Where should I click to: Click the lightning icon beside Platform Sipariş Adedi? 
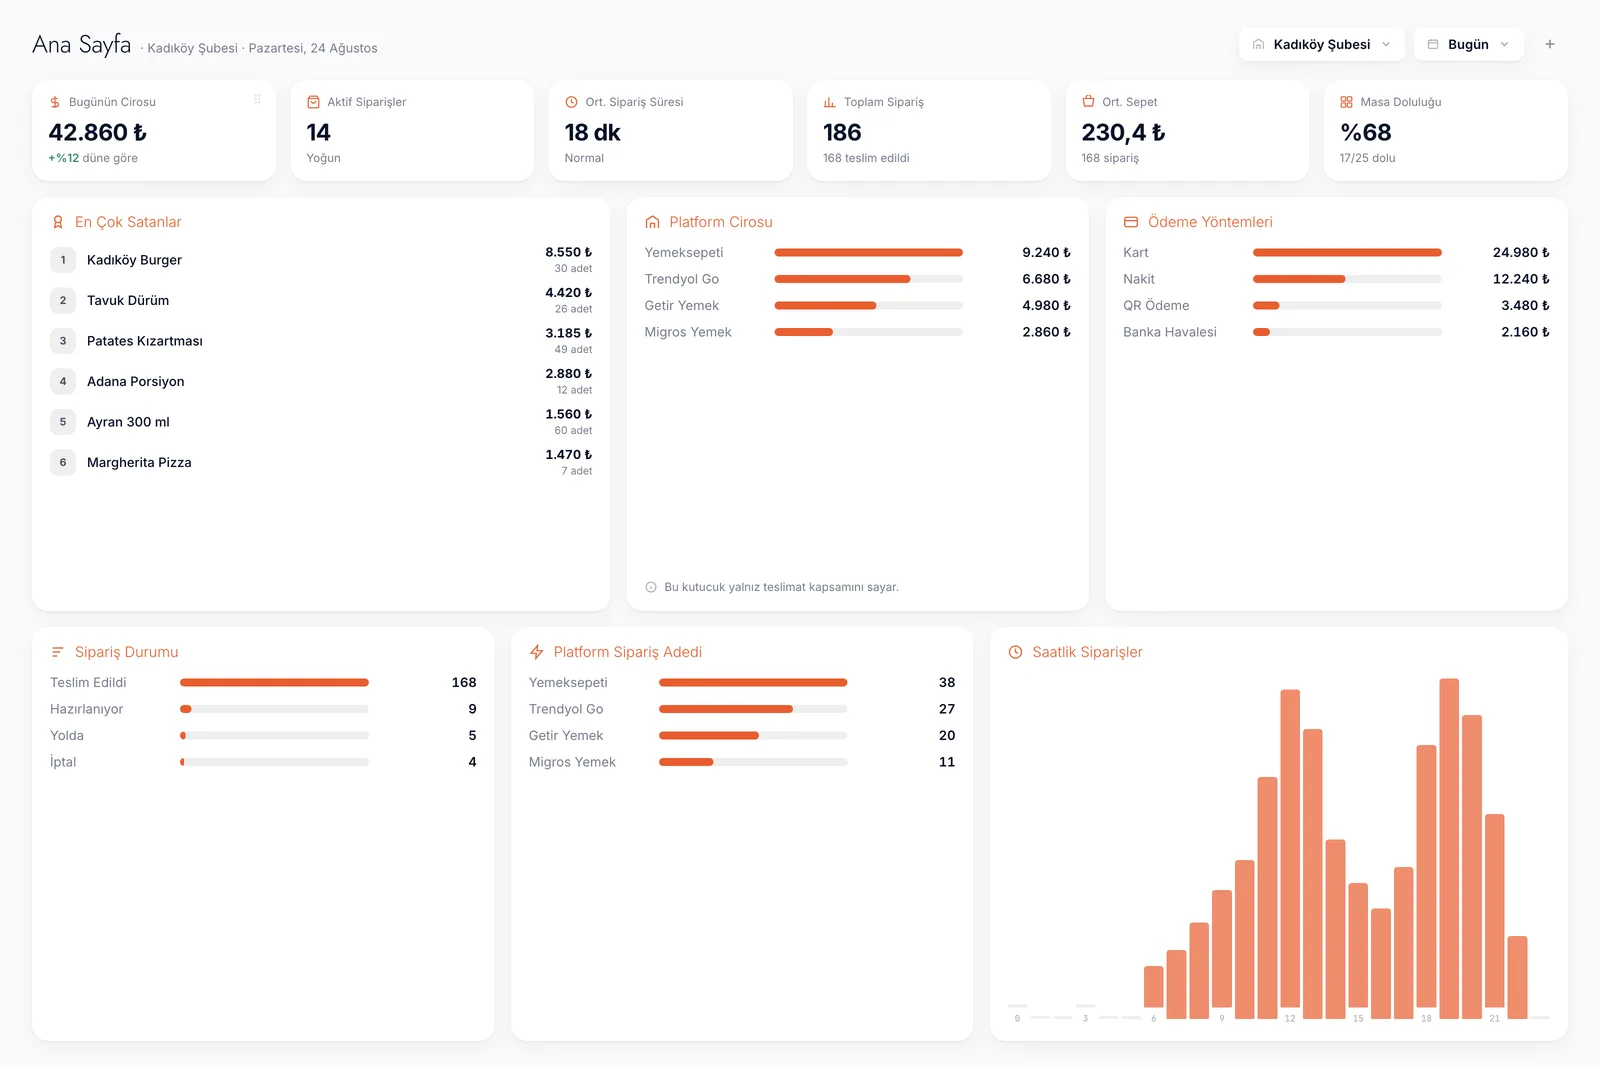536,652
